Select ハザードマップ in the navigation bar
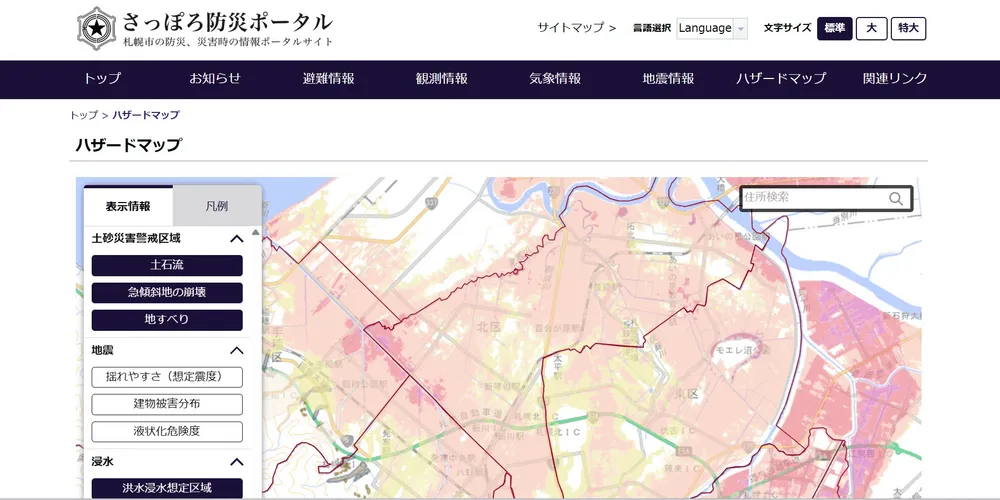 tap(781, 79)
